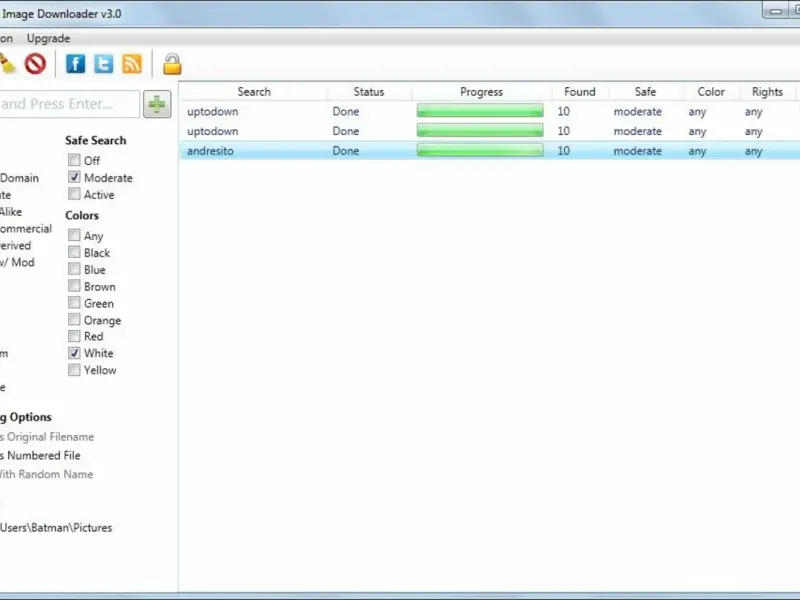This screenshot has height=600, width=800.
Task: Click the search term input field
Action: [x=69, y=104]
